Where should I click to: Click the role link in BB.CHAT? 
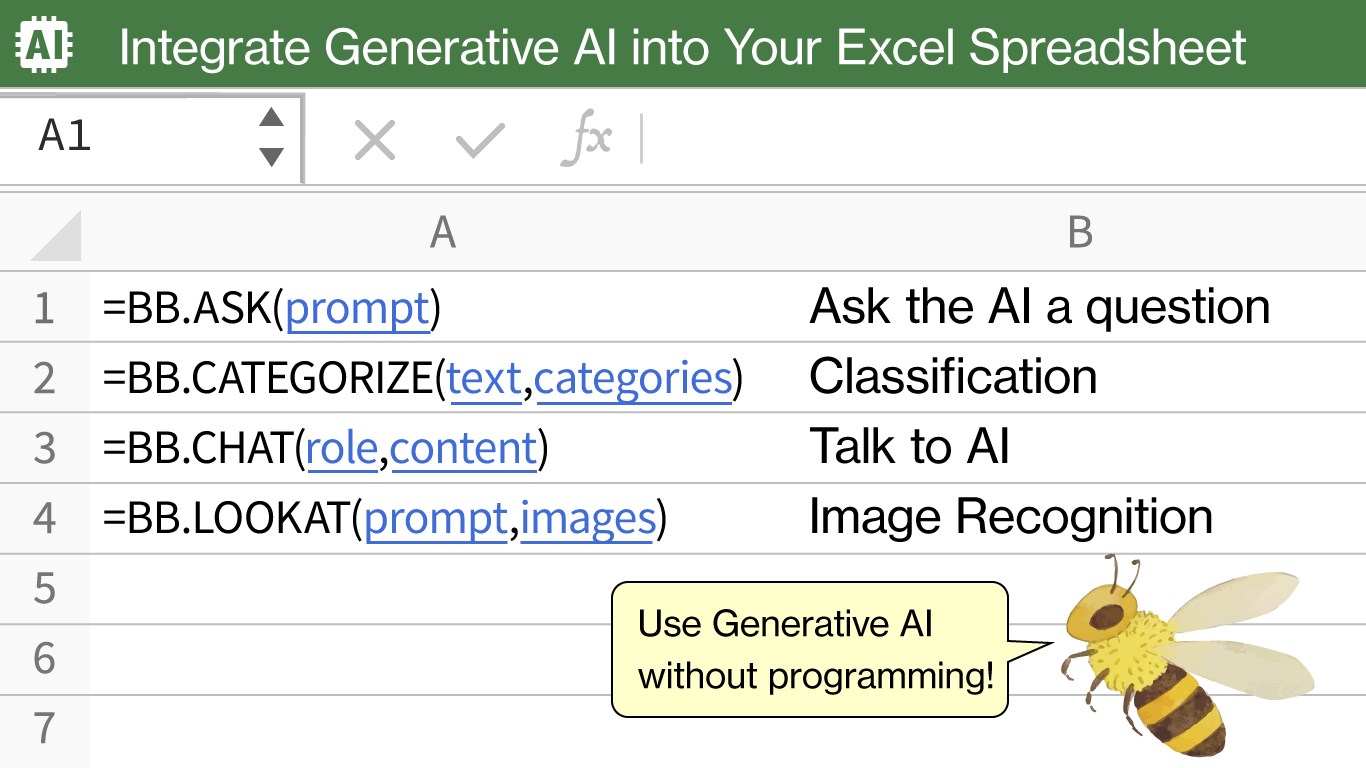click(x=341, y=448)
